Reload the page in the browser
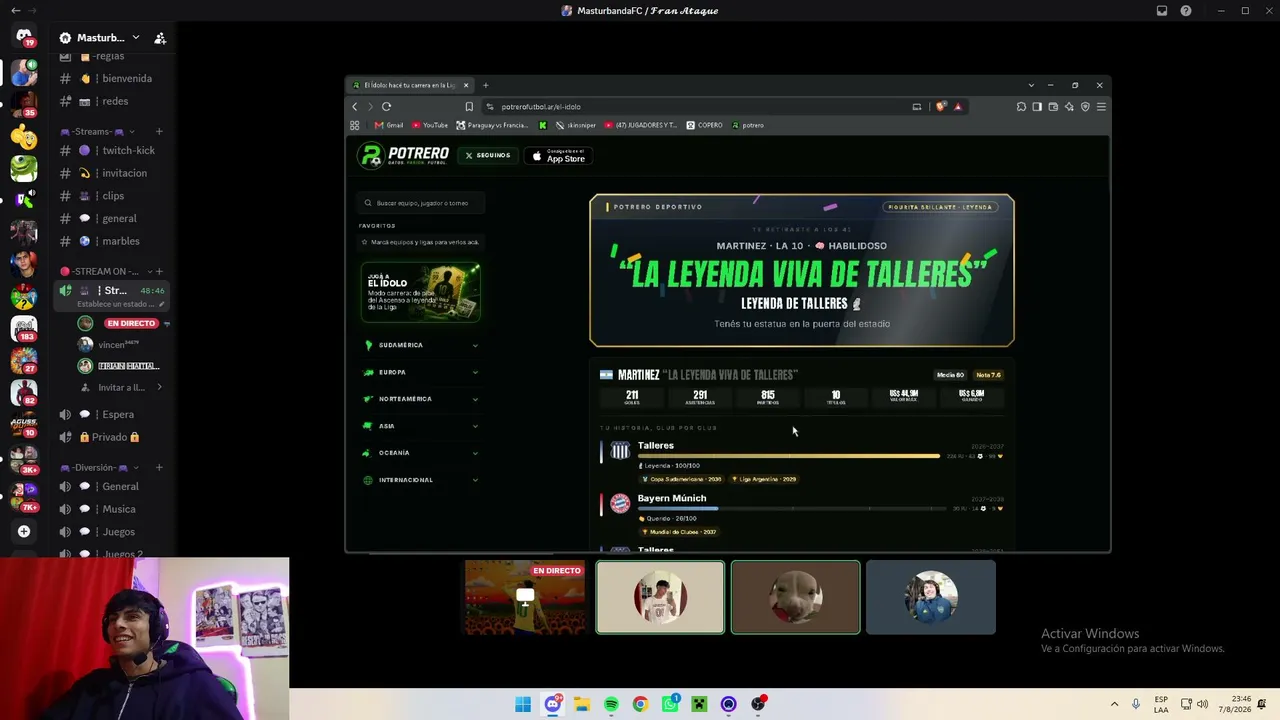 (x=386, y=106)
